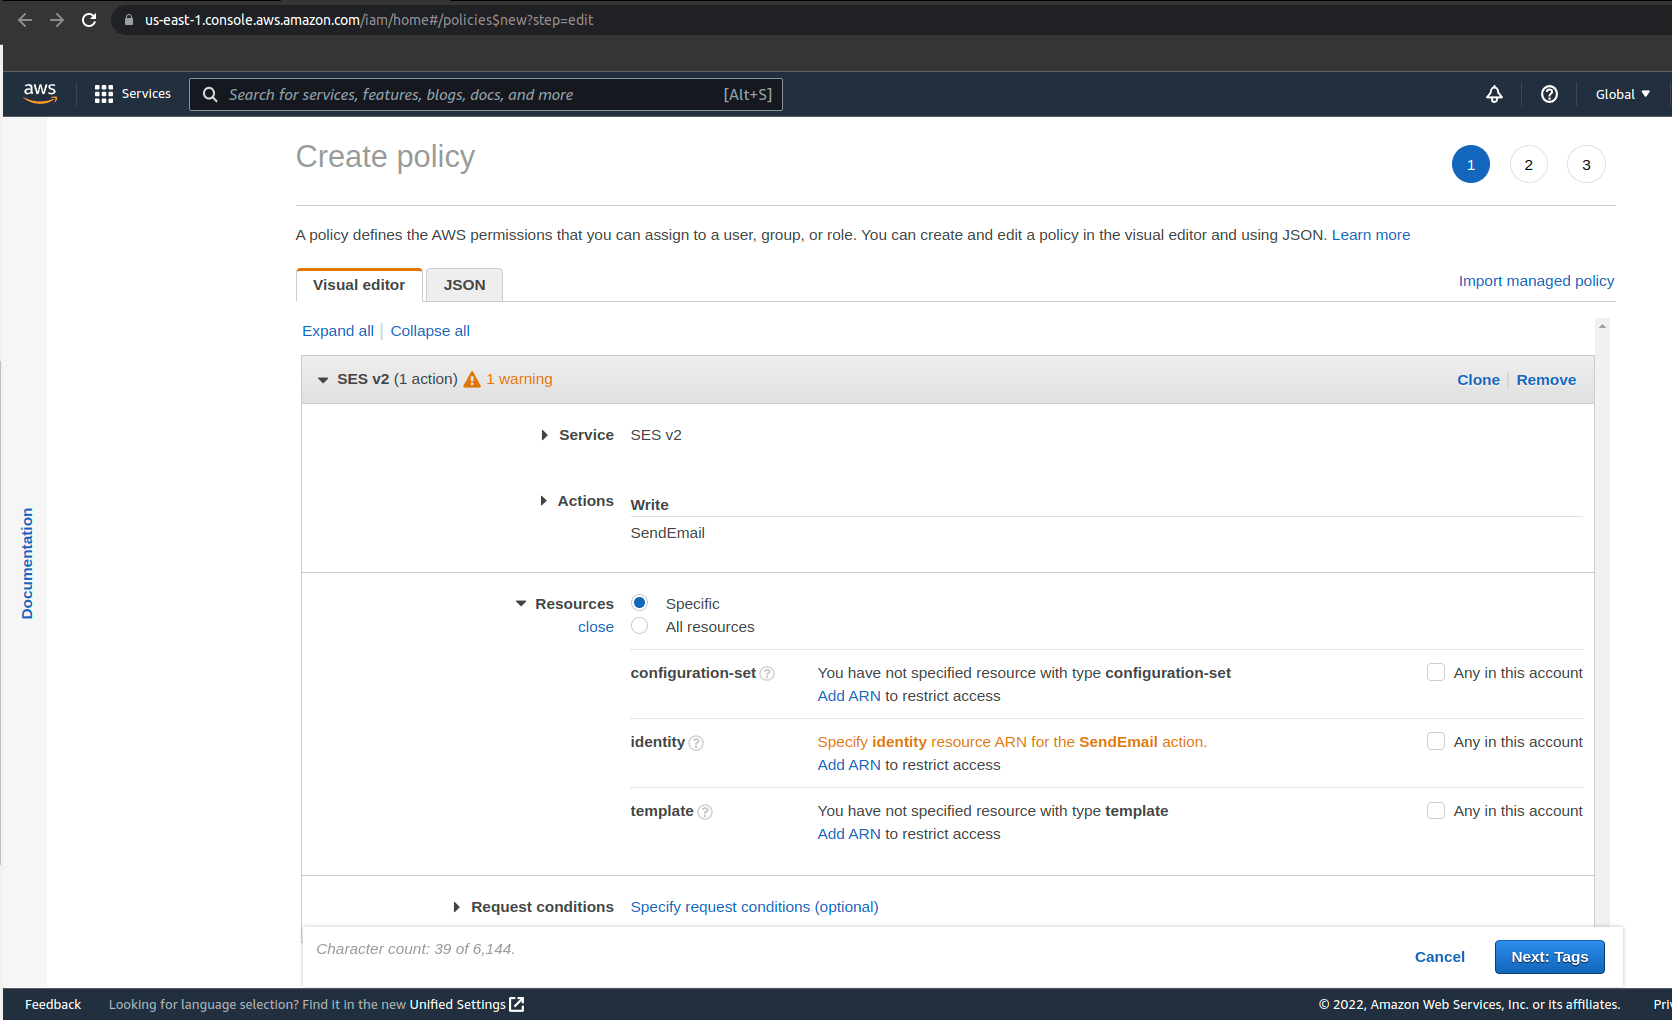Click the identity help tooltip icon
Image resolution: width=1672 pixels, height=1020 pixels.
[x=696, y=742]
